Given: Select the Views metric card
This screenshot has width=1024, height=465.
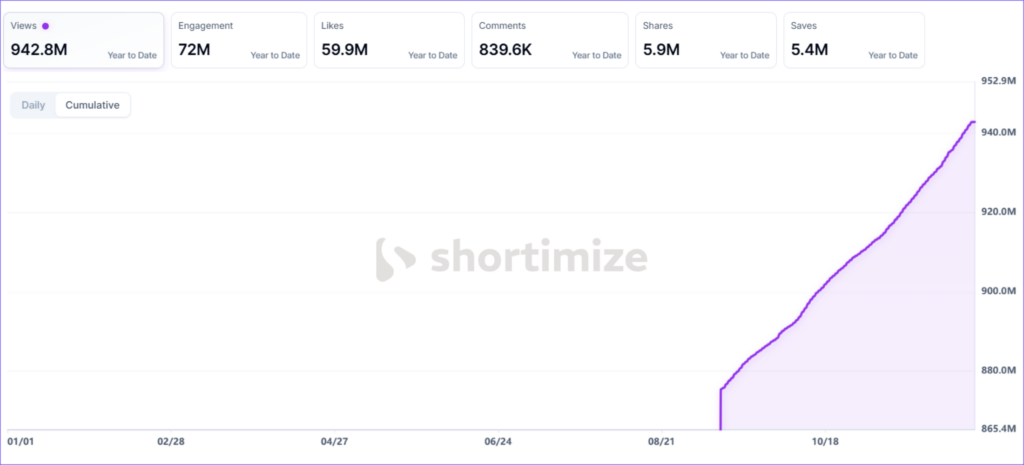Looking at the screenshot, I should (x=83, y=40).
